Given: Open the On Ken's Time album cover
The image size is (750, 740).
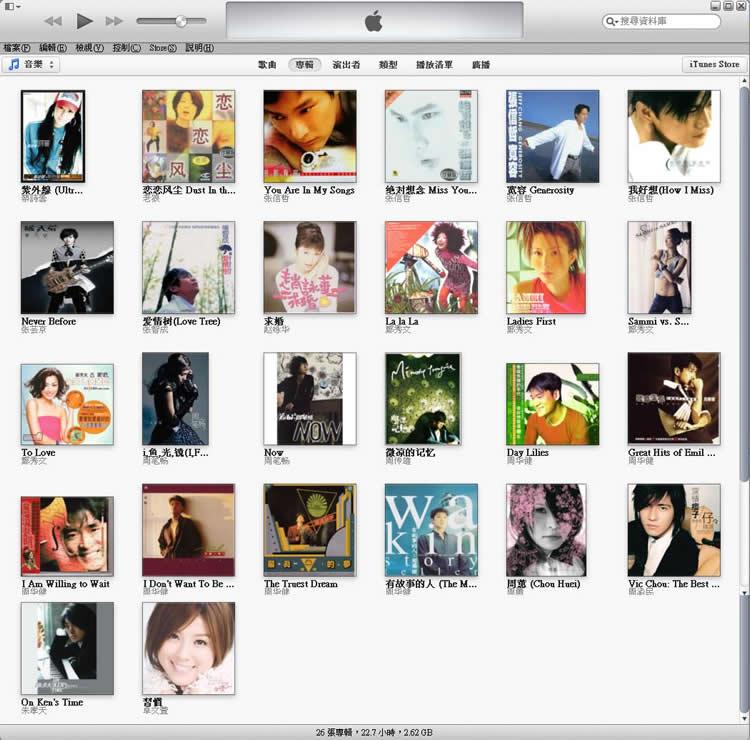Looking at the screenshot, I should [67, 648].
